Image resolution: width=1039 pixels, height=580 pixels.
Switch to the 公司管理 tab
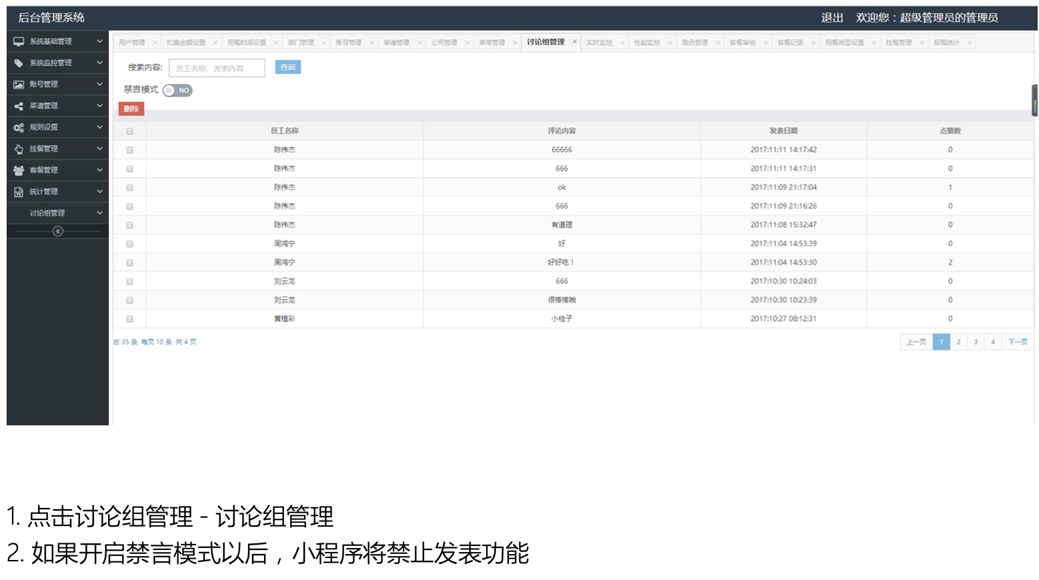click(x=444, y=42)
